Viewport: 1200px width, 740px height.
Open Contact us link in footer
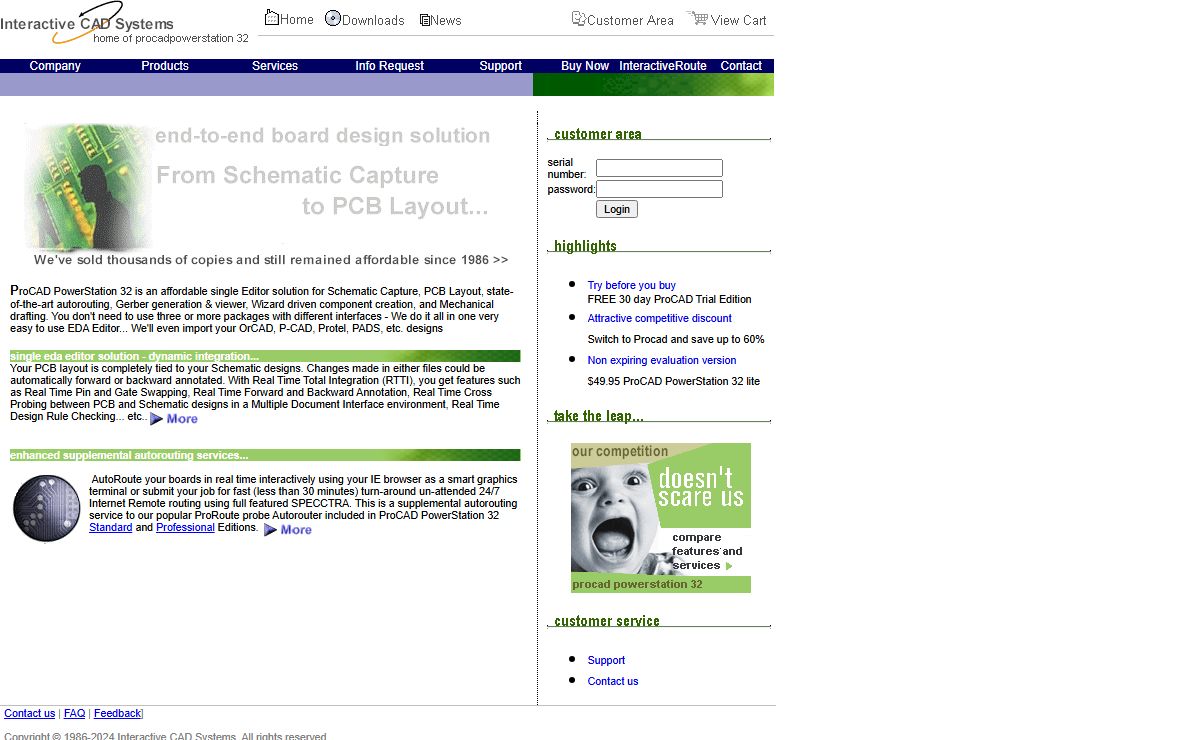(x=30, y=713)
